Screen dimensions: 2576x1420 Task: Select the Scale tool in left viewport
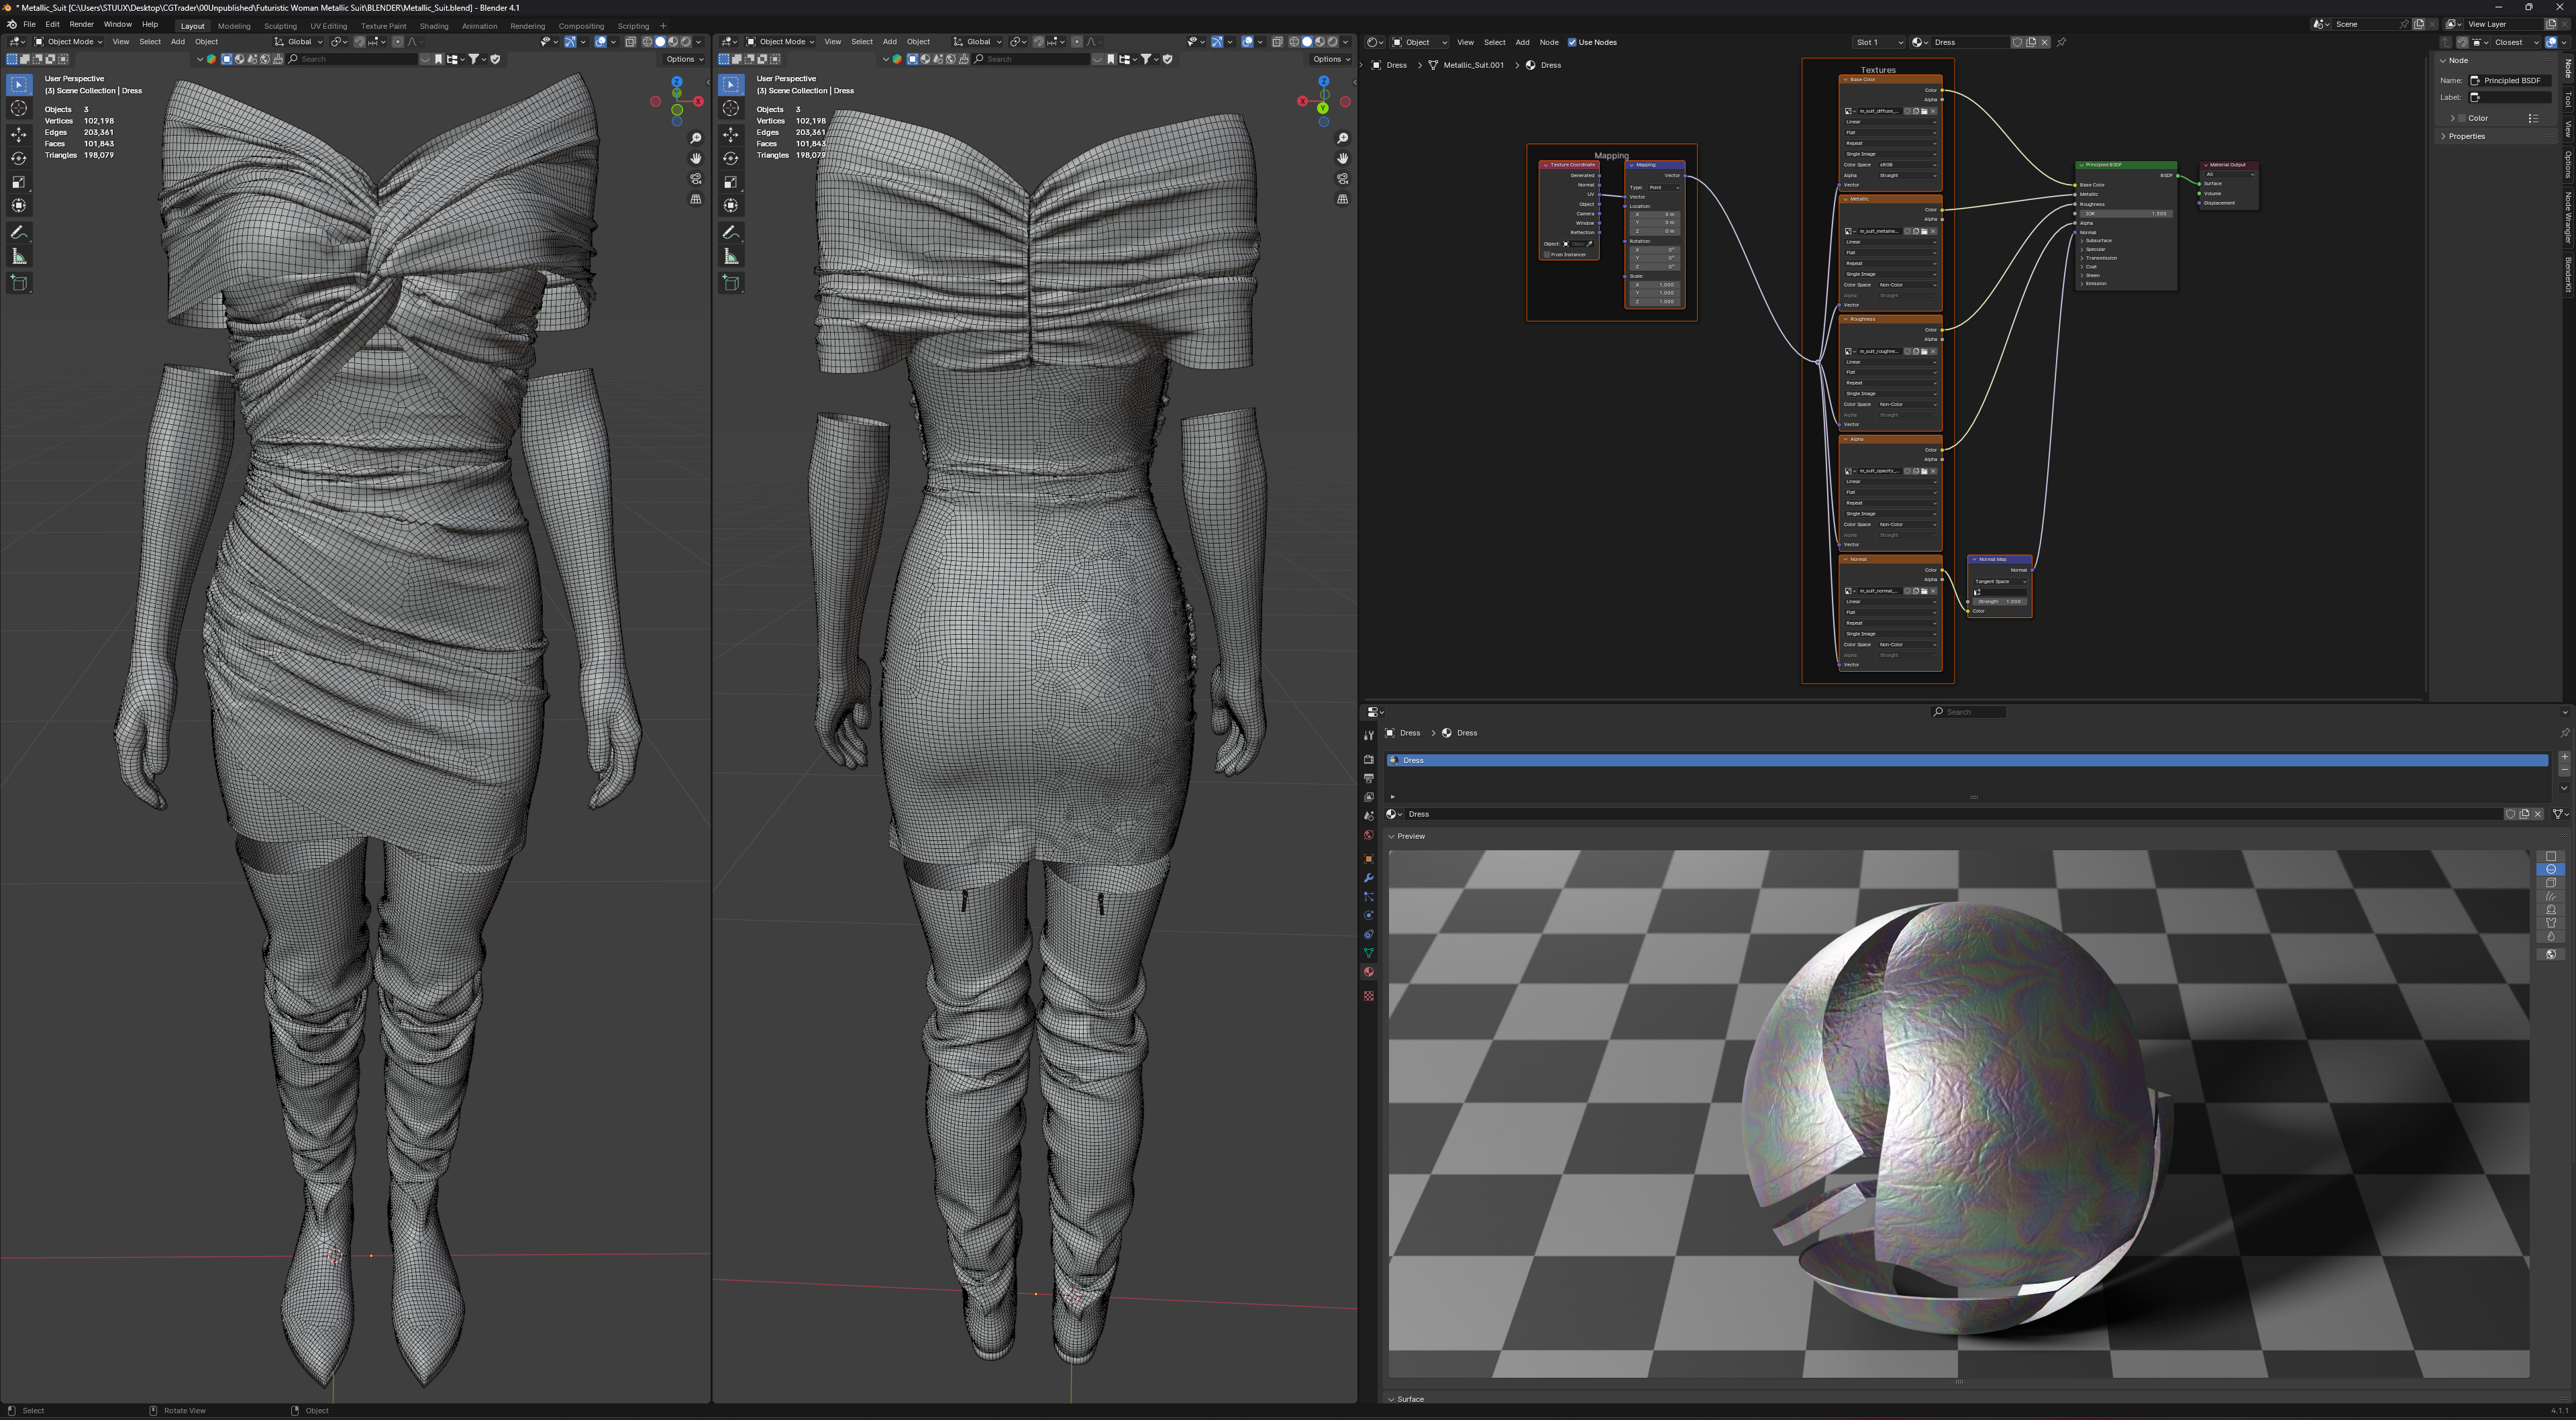coord(19,182)
